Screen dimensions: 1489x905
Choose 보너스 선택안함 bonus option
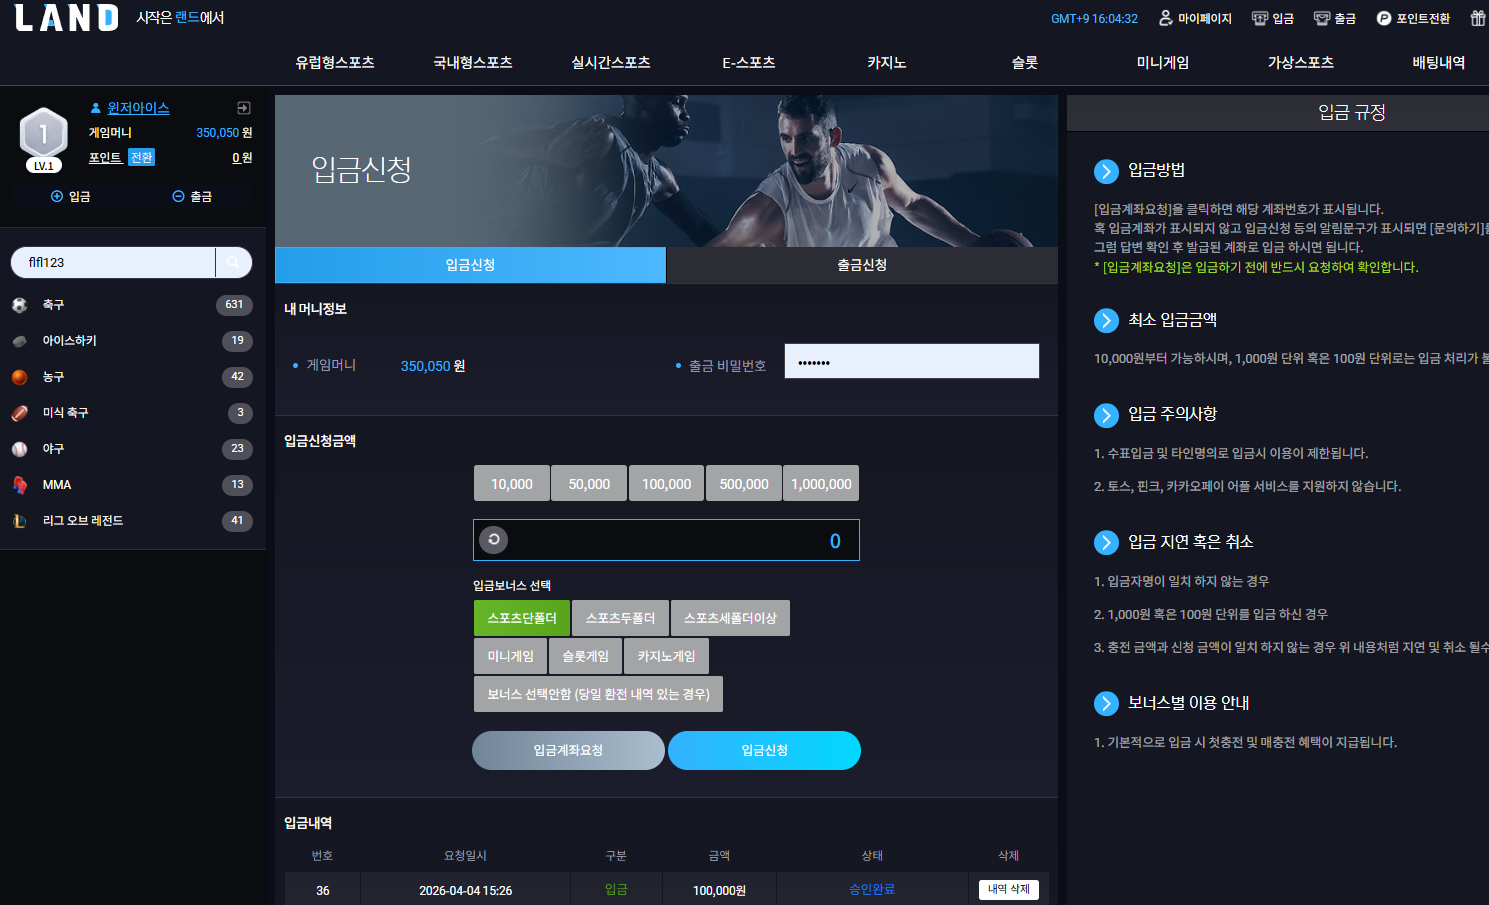point(598,694)
